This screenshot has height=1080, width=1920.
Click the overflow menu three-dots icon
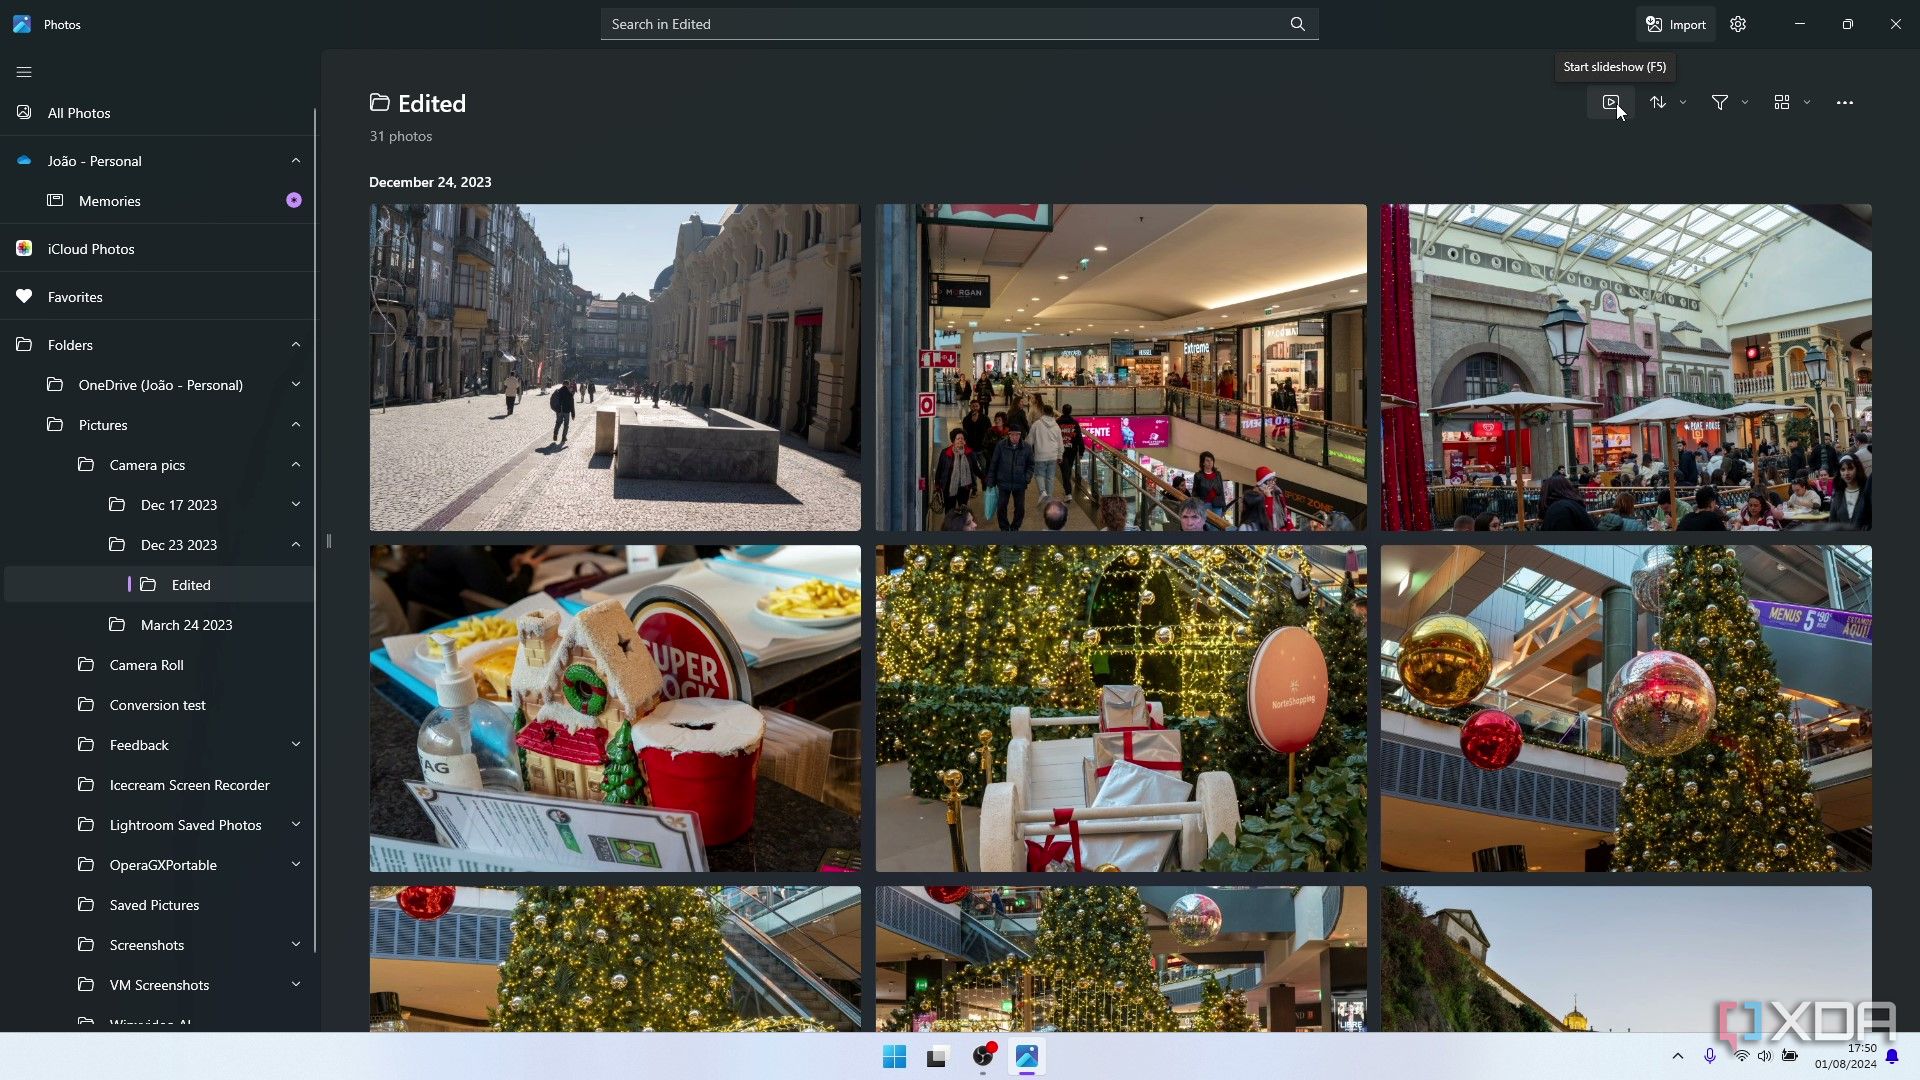[1845, 103]
